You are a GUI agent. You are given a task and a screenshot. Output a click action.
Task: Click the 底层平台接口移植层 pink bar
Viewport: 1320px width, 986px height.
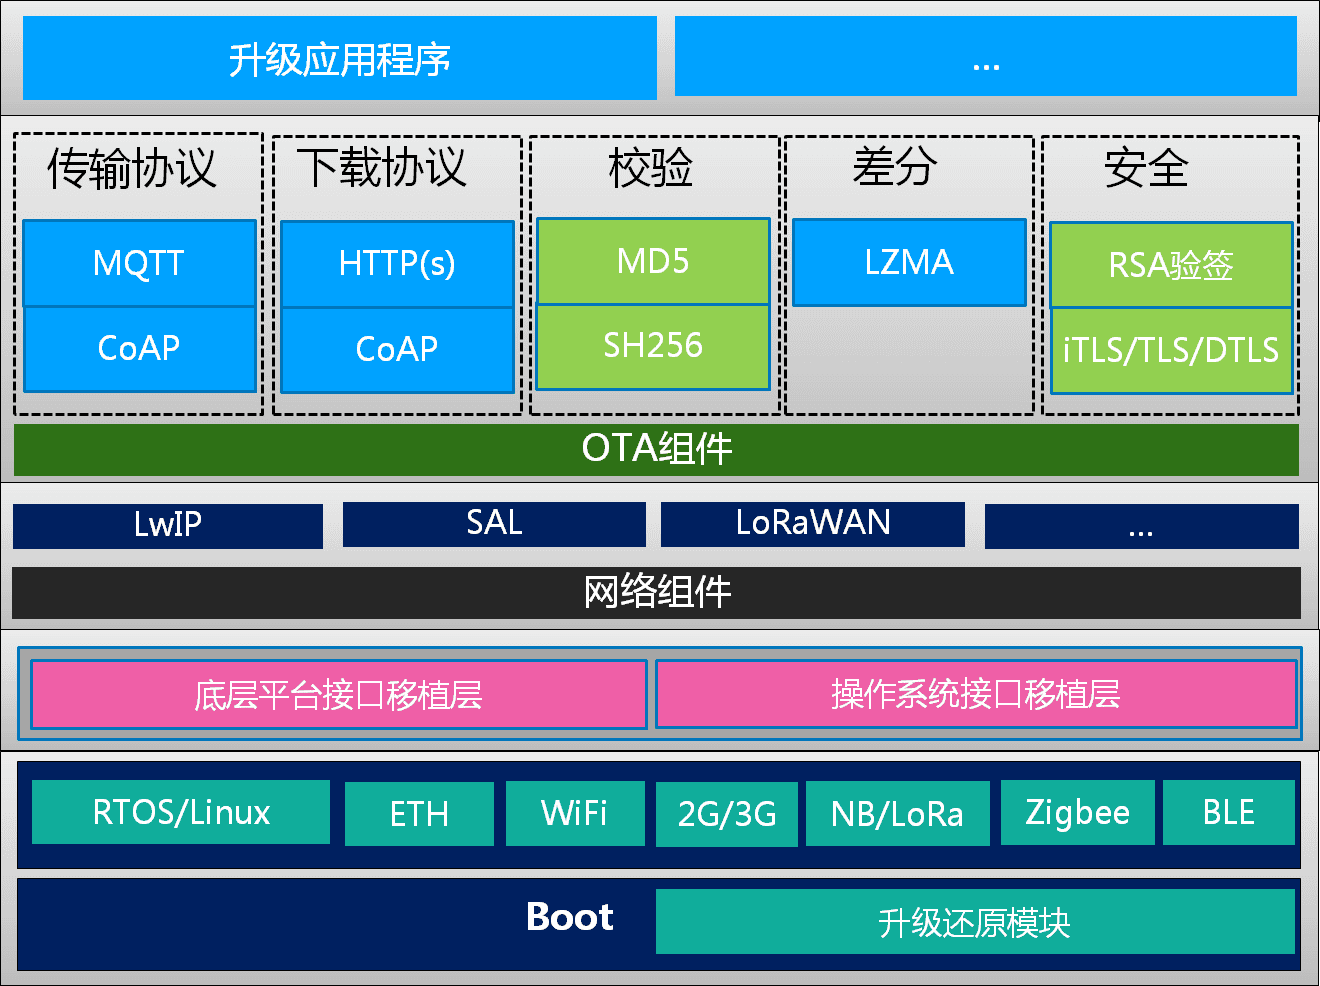click(x=338, y=695)
